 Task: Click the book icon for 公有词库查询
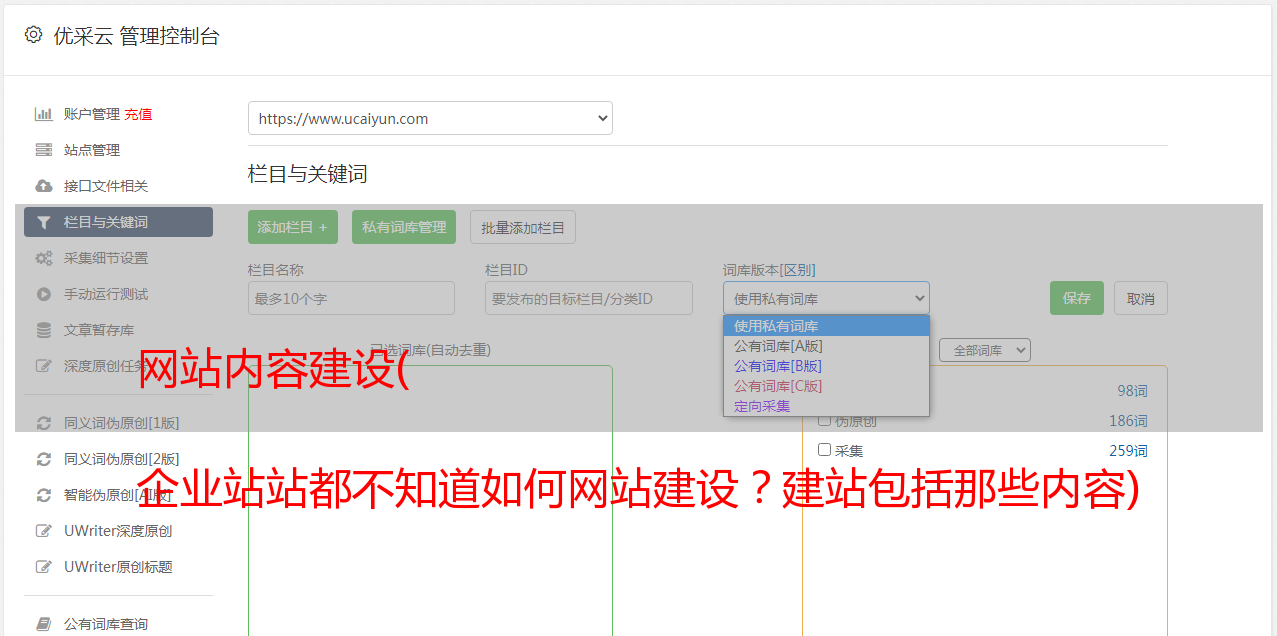(x=44, y=624)
